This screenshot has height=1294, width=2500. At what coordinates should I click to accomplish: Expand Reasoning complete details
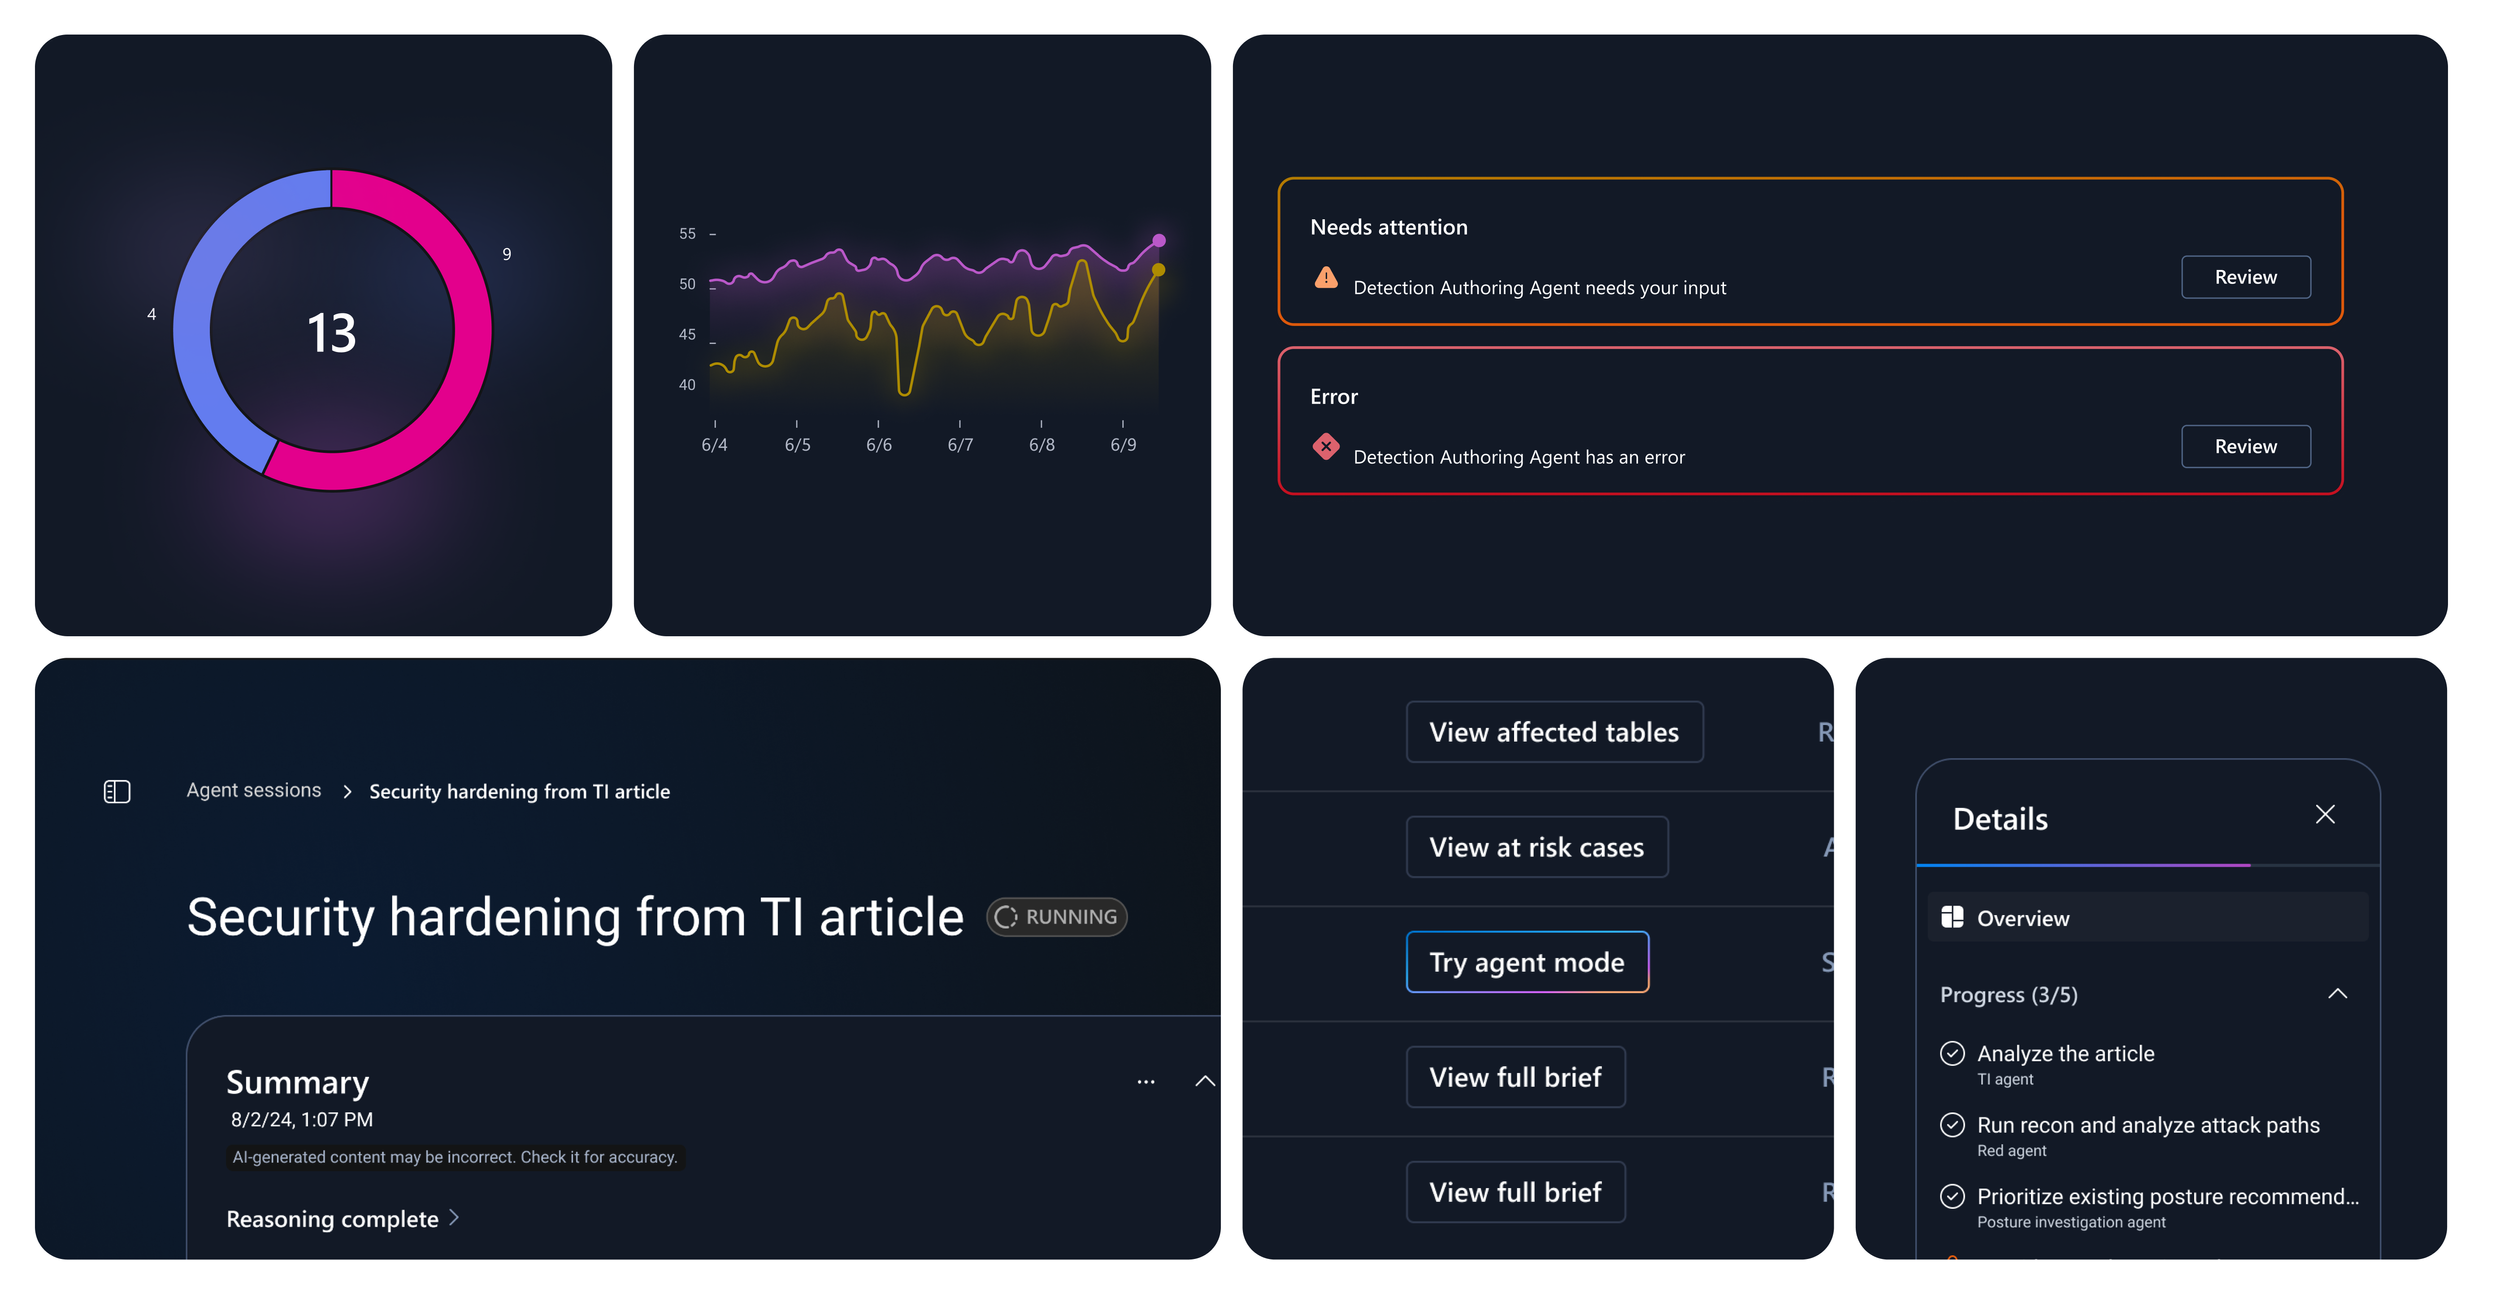342,1219
